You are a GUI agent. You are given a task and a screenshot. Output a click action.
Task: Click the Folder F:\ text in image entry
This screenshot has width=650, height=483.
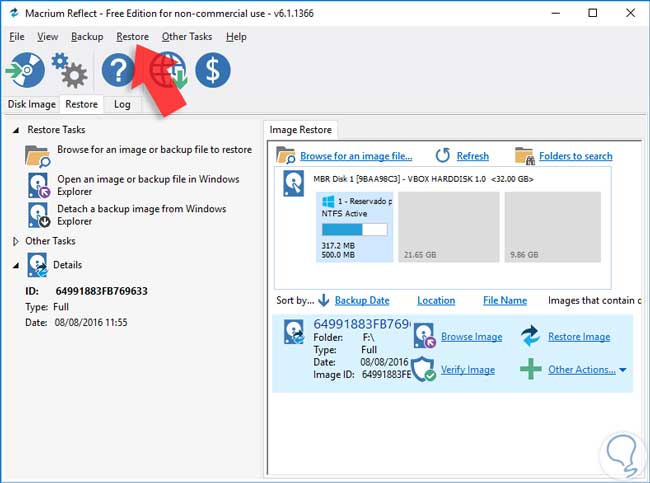click(344, 337)
